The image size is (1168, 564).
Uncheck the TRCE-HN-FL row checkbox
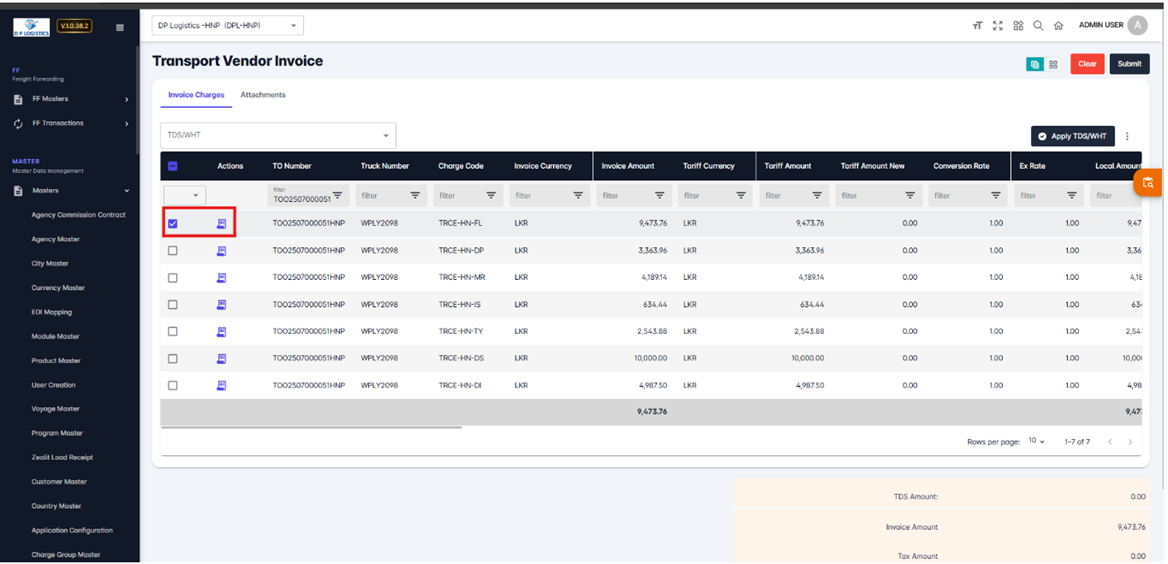click(173, 224)
